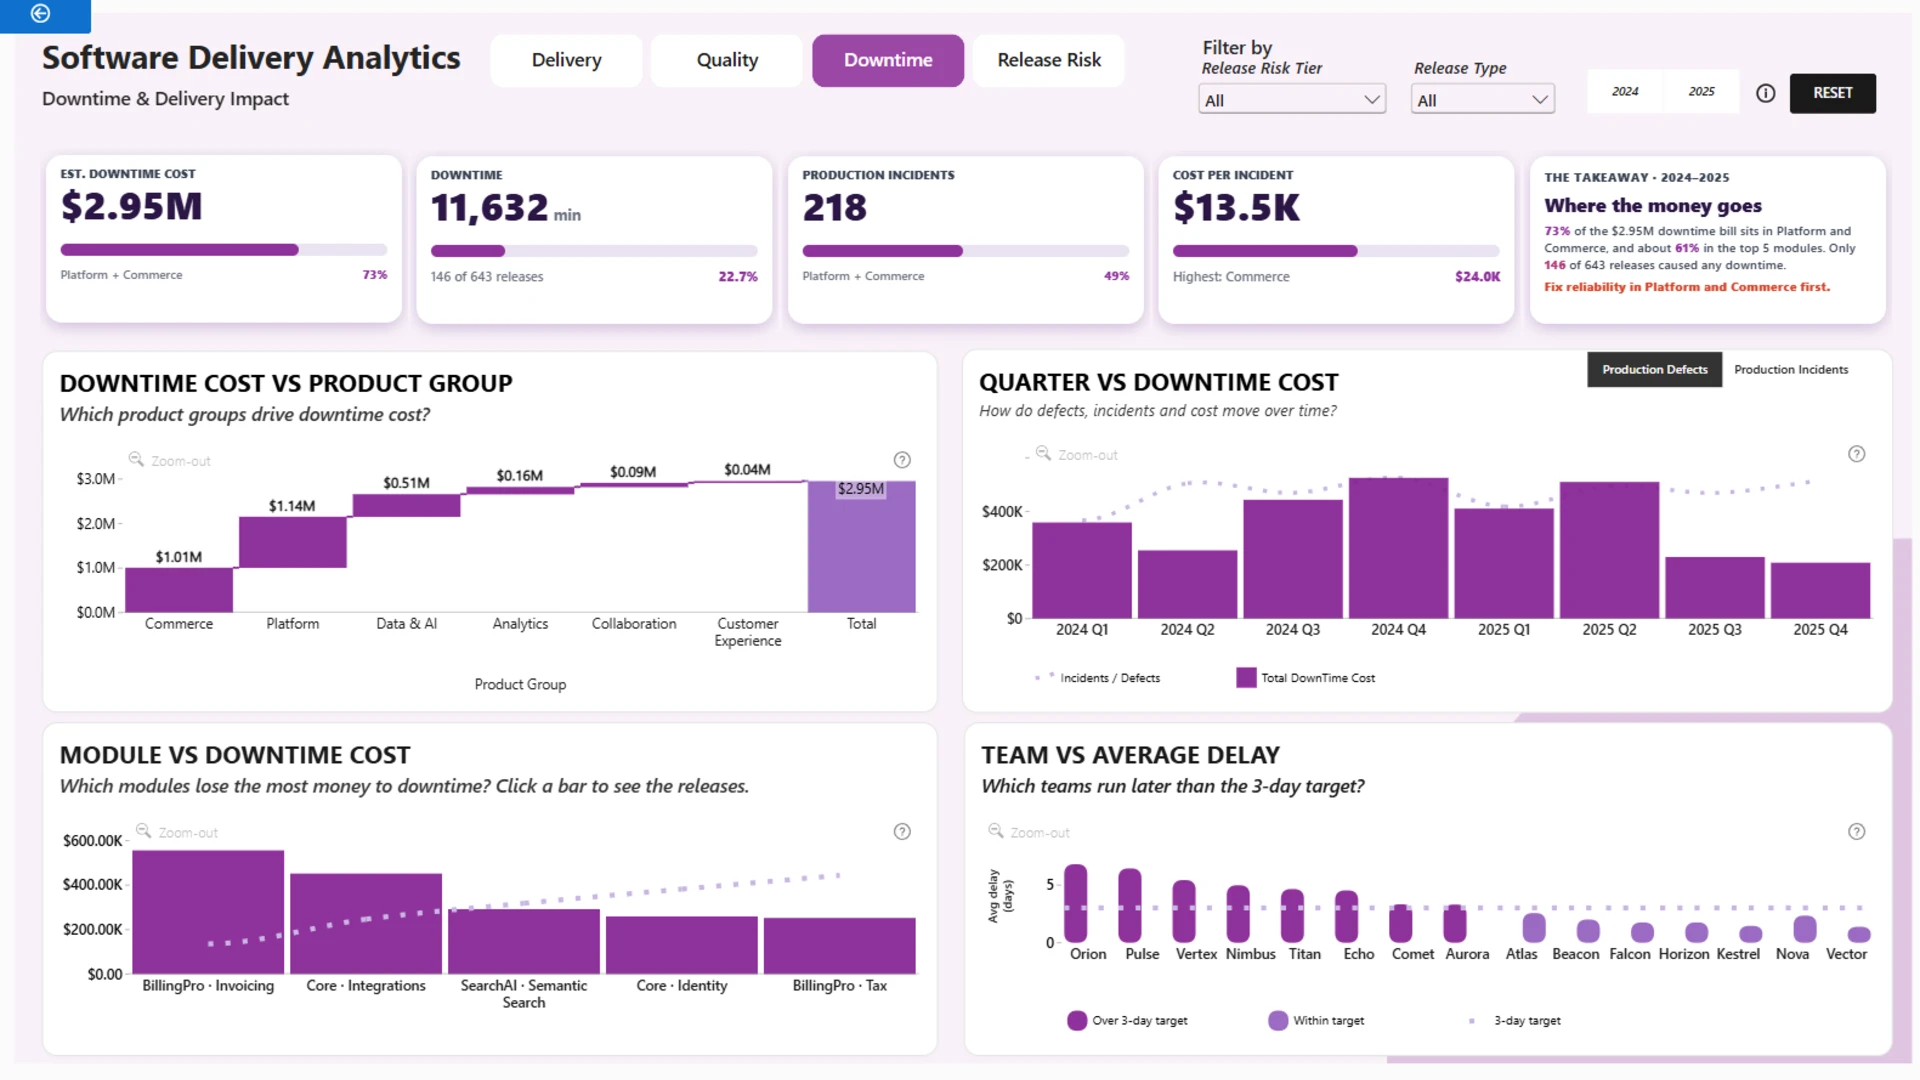The image size is (1920, 1080).
Task: Switch to the Quality tab
Action: coord(727,61)
